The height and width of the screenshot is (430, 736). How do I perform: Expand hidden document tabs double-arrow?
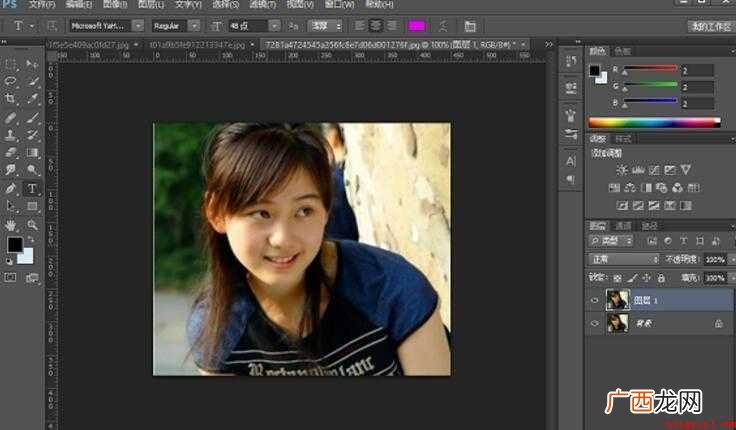coord(549,45)
